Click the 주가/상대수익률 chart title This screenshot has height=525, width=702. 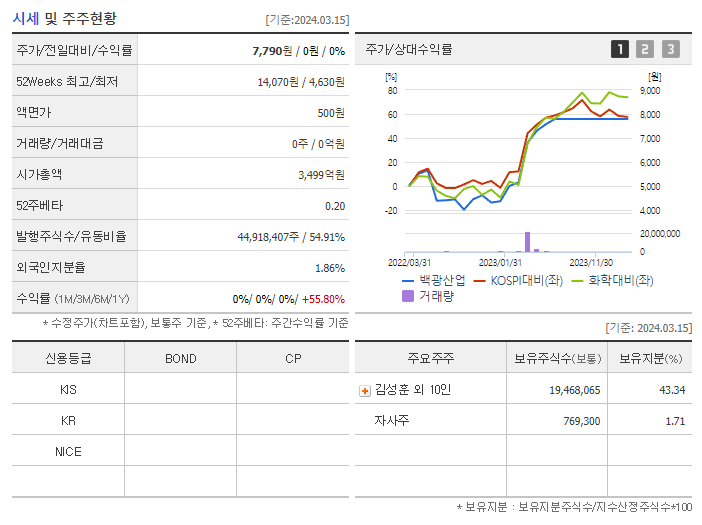(x=409, y=49)
